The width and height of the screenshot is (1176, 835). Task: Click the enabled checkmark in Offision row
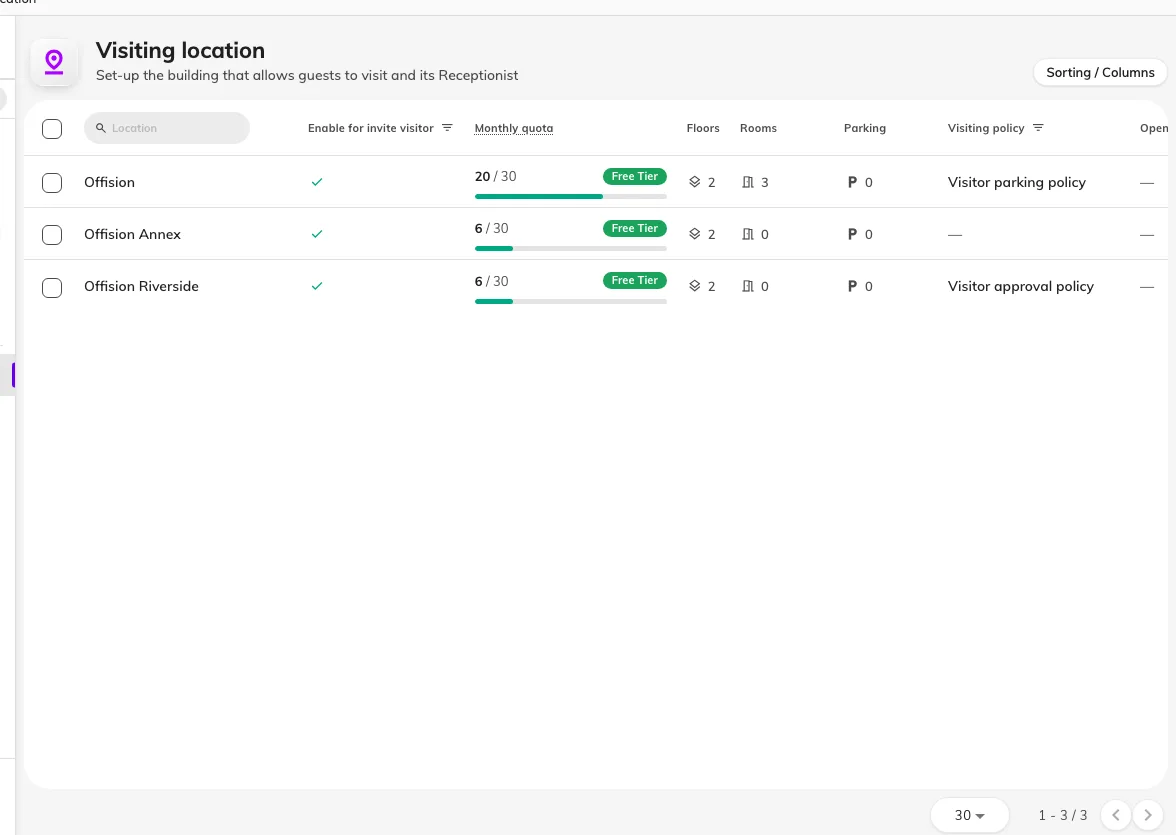tap(317, 182)
